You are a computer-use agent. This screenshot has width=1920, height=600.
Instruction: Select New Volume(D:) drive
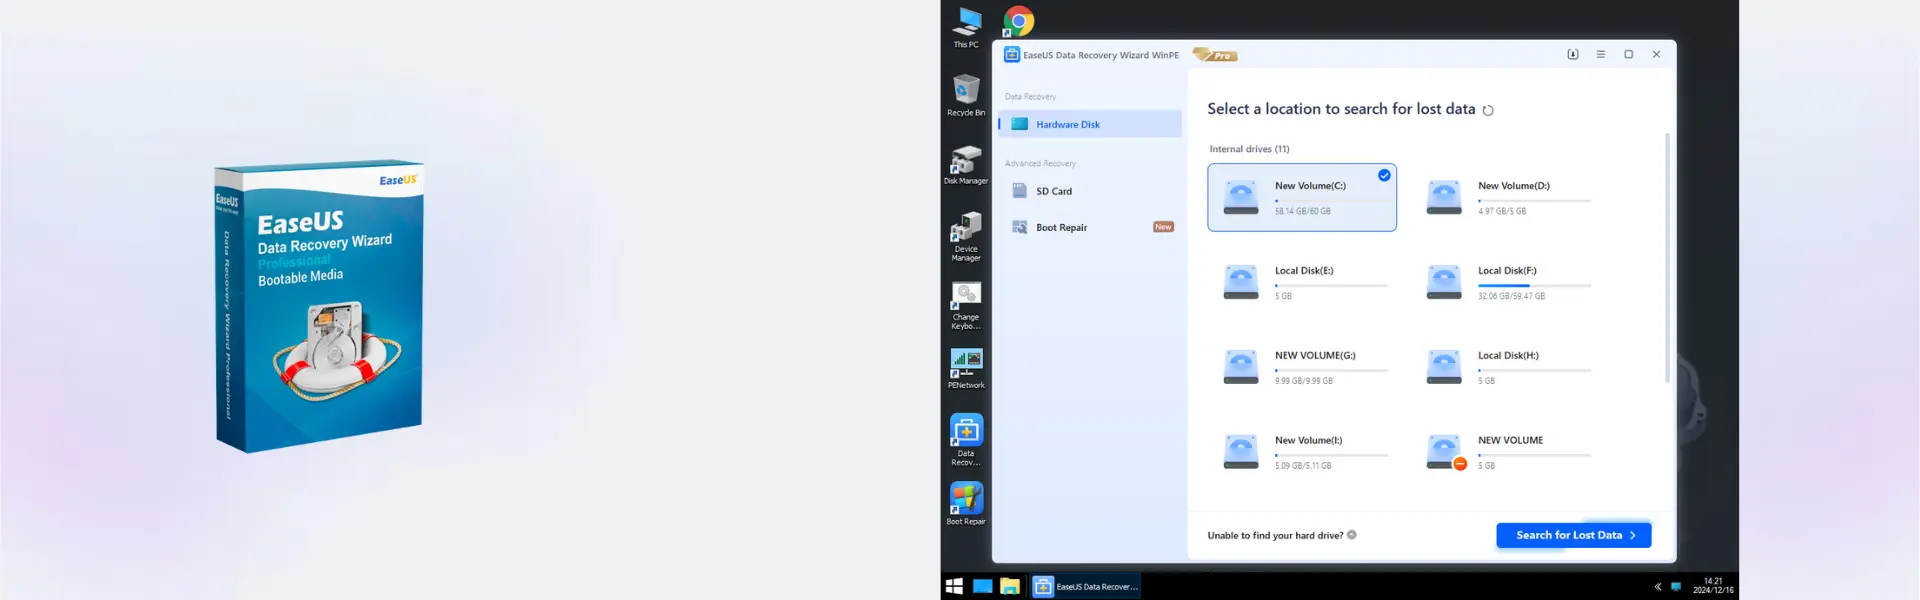pos(1506,197)
